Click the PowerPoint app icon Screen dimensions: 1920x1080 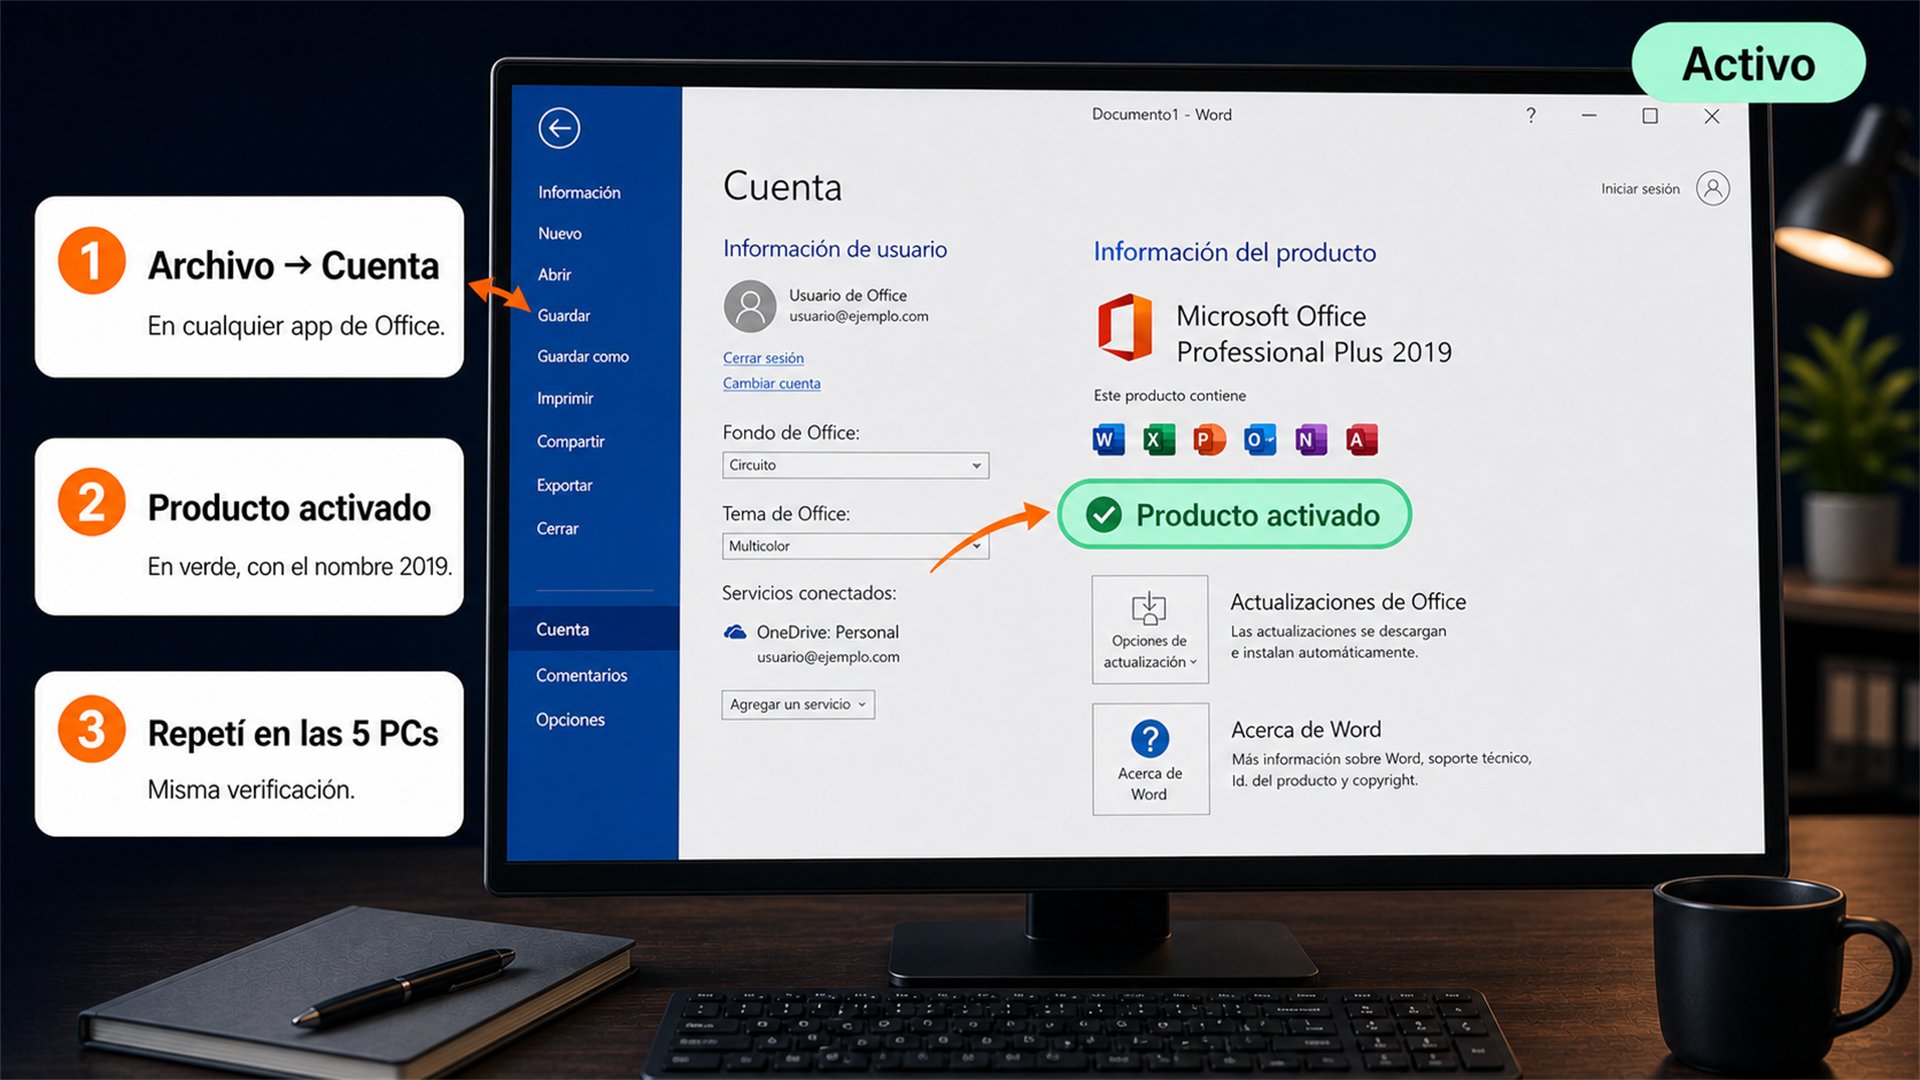click(1209, 440)
